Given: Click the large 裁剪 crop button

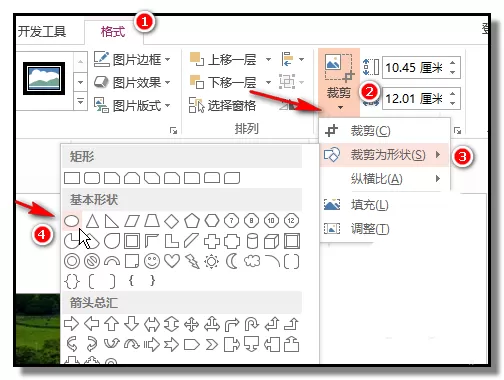Looking at the screenshot, I should [x=339, y=76].
